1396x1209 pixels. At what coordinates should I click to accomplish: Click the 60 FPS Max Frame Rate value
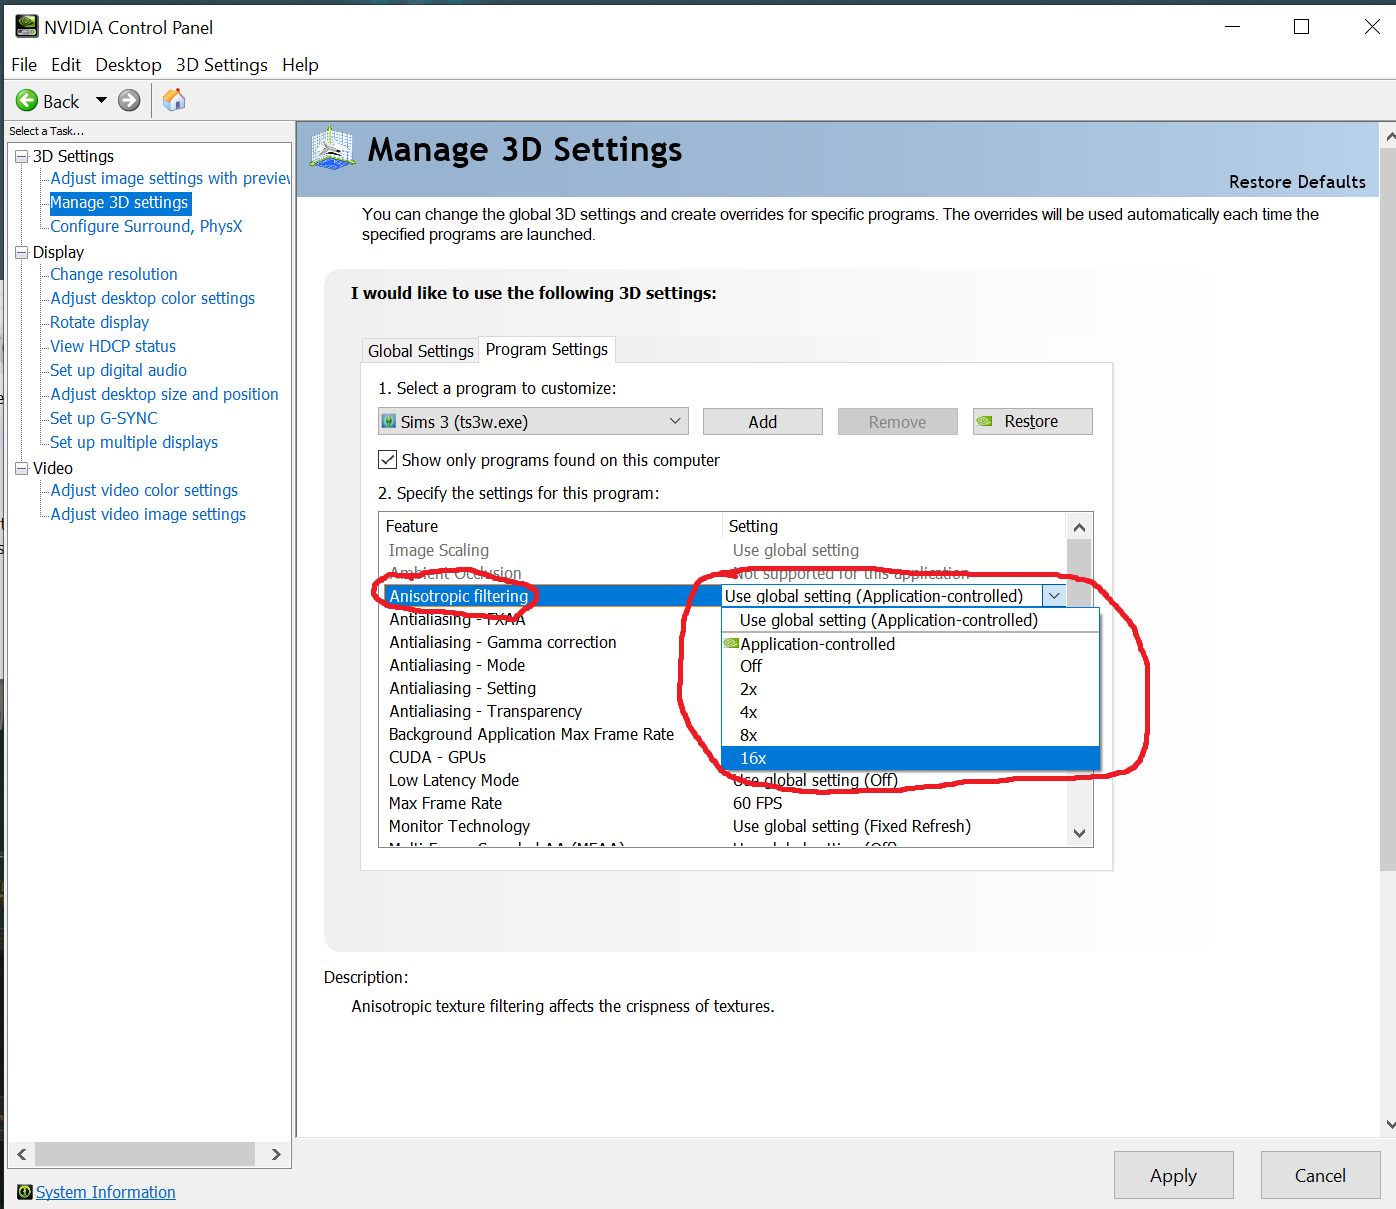tap(758, 803)
